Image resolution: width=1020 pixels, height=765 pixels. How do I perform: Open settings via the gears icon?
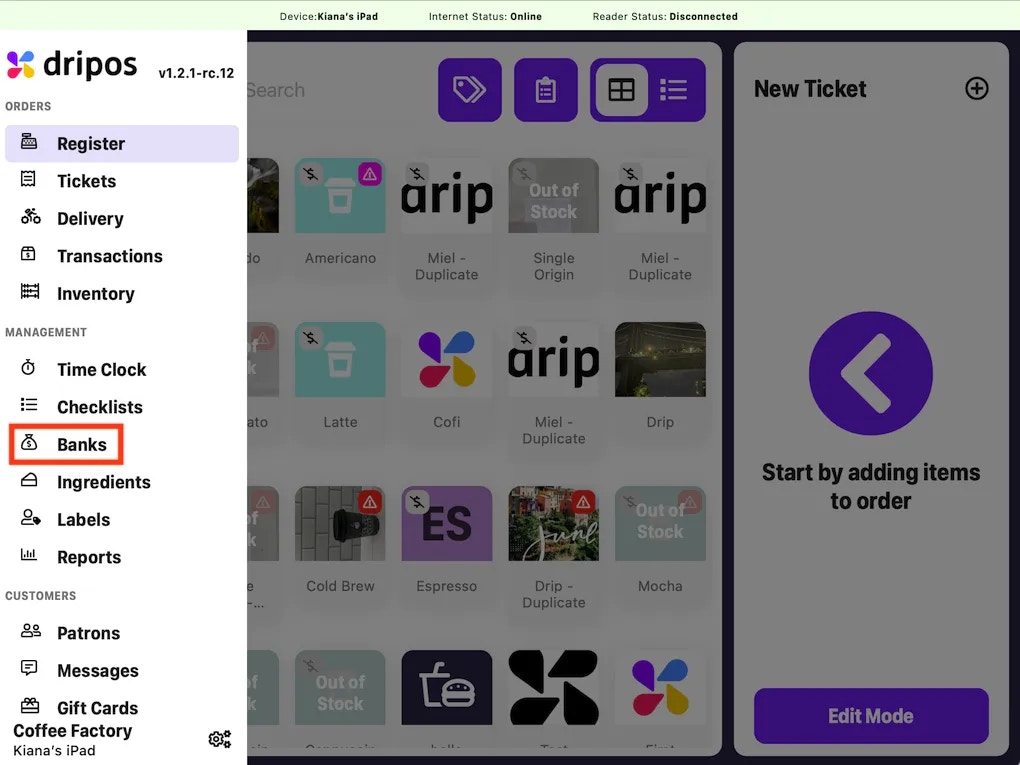[220, 739]
